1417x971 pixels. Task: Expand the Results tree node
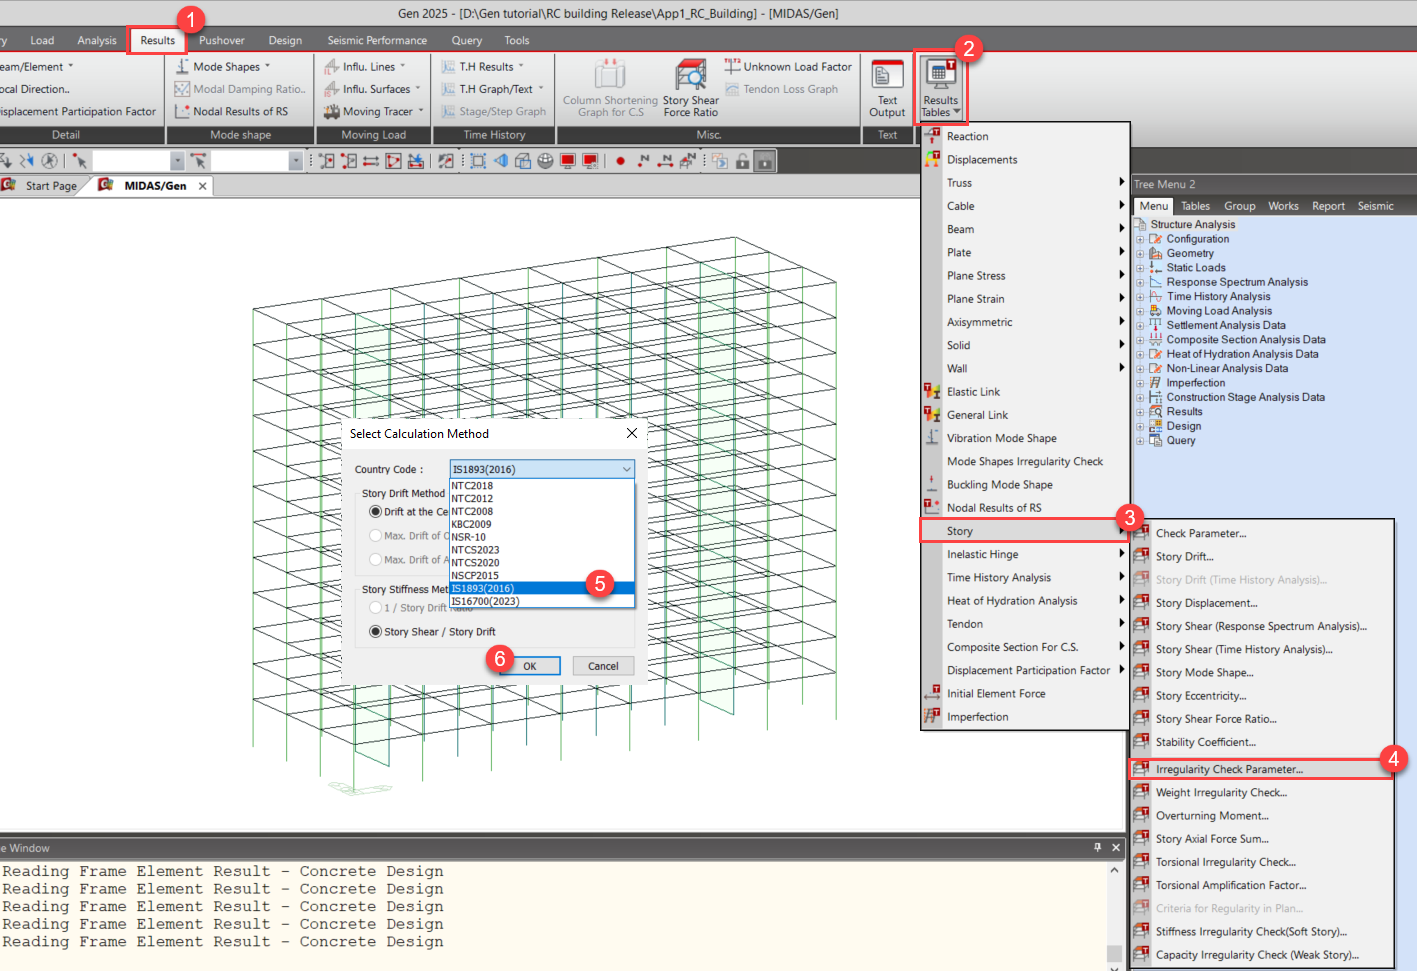coord(1140,411)
